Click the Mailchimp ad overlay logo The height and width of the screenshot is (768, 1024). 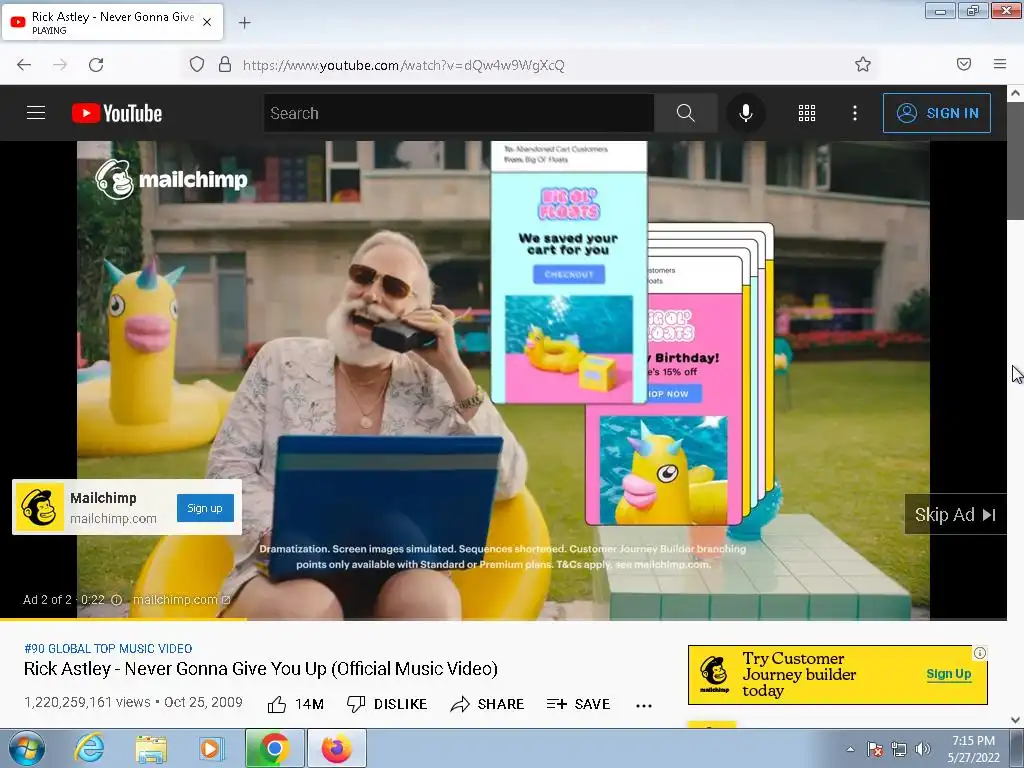(x=39, y=507)
